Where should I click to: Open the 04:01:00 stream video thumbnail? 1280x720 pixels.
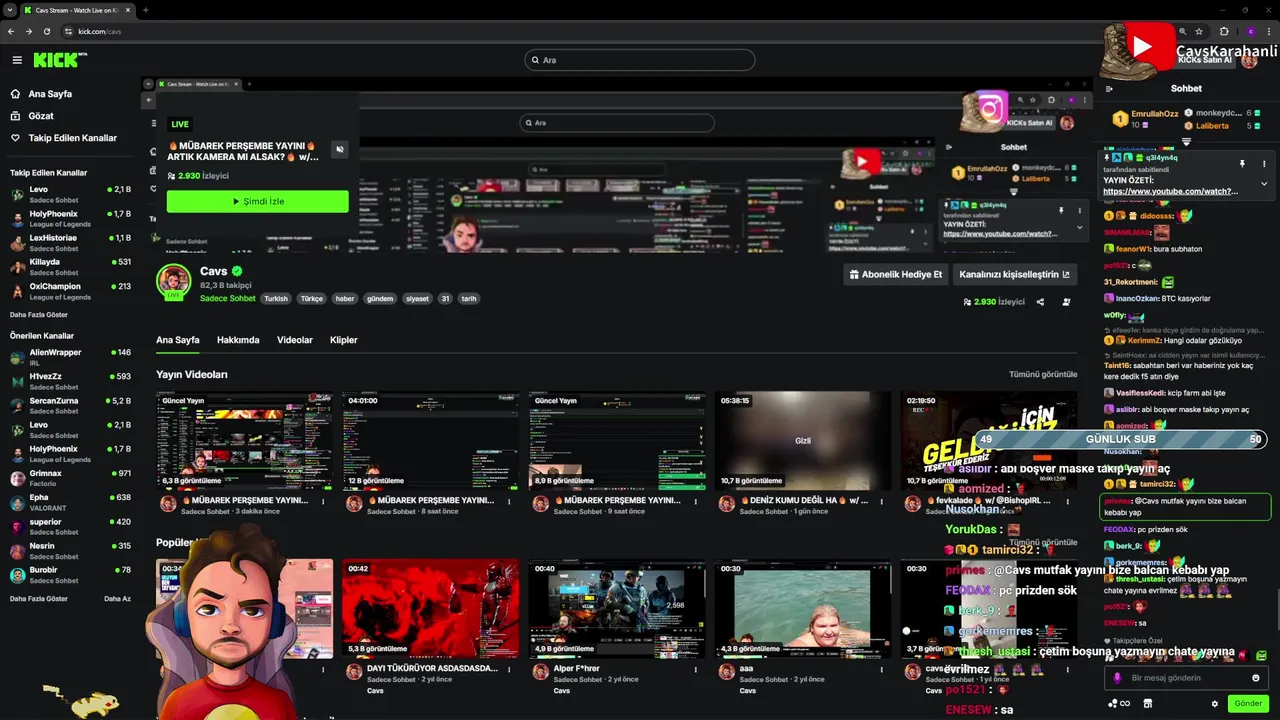coord(430,441)
